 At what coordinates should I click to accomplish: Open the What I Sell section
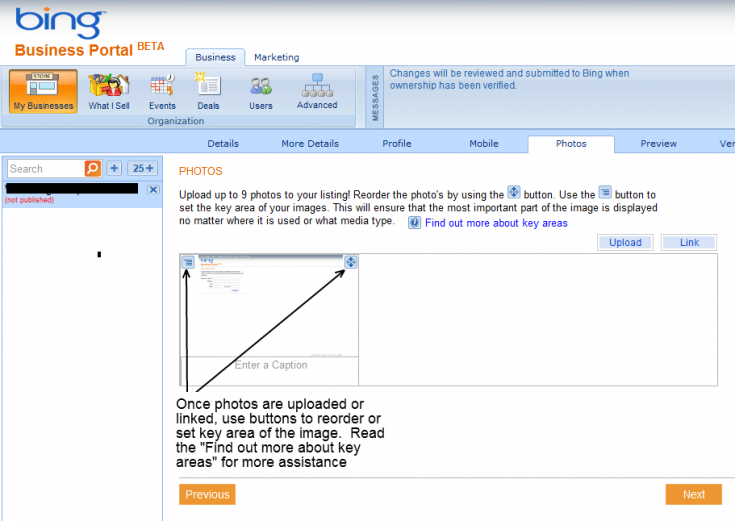(109, 92)
